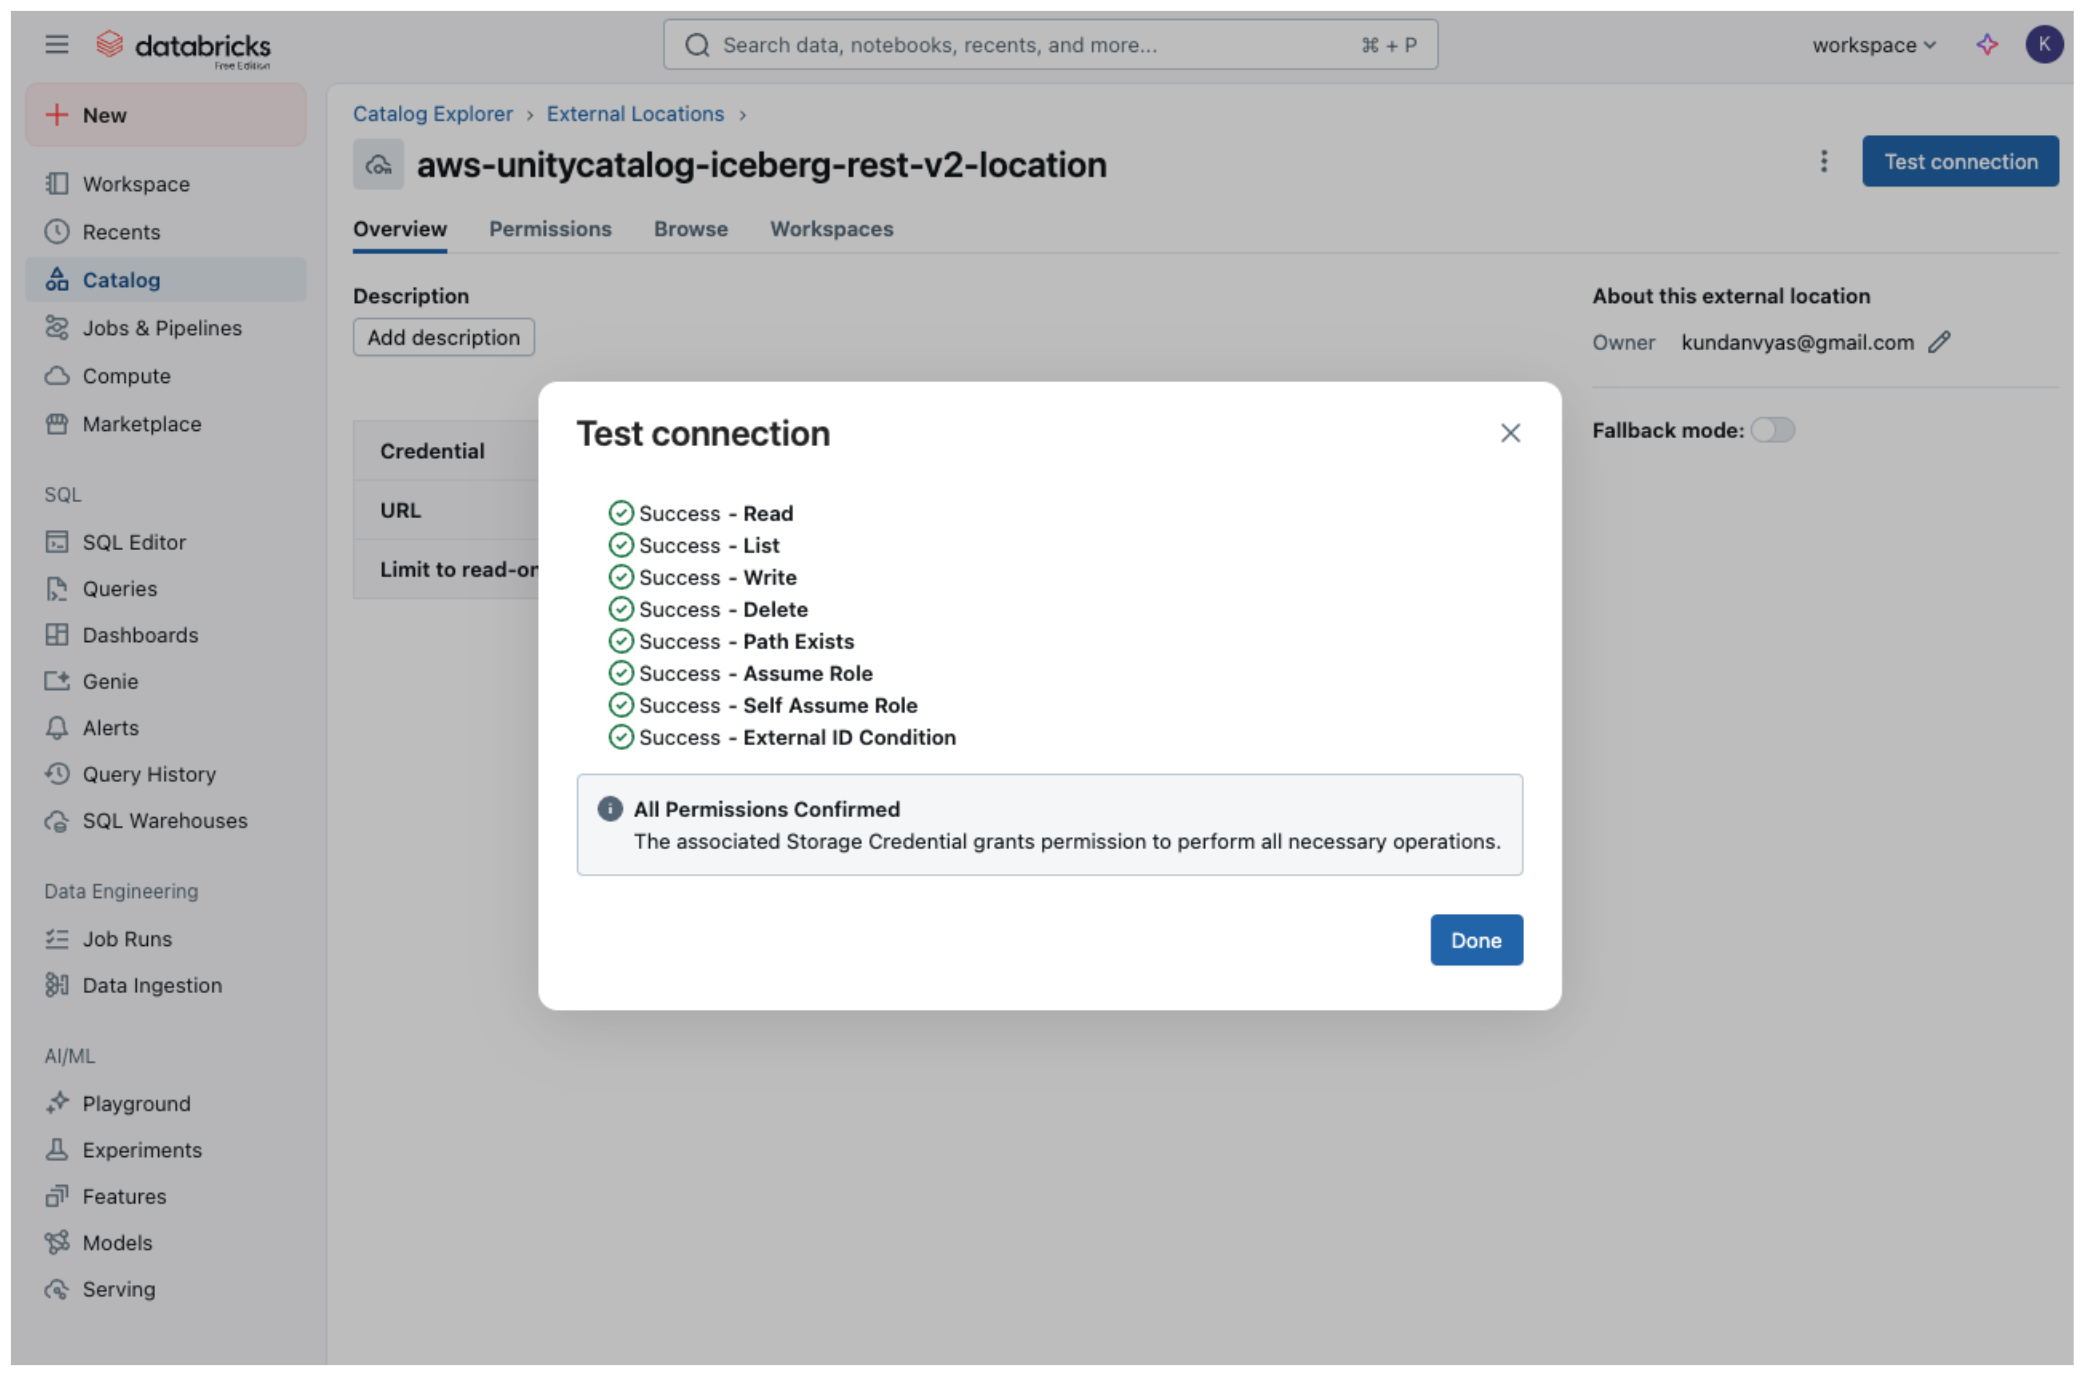2083x1374 pixels.
Task: Open the kebab menu near Test connection
Action: point(1823,161)
